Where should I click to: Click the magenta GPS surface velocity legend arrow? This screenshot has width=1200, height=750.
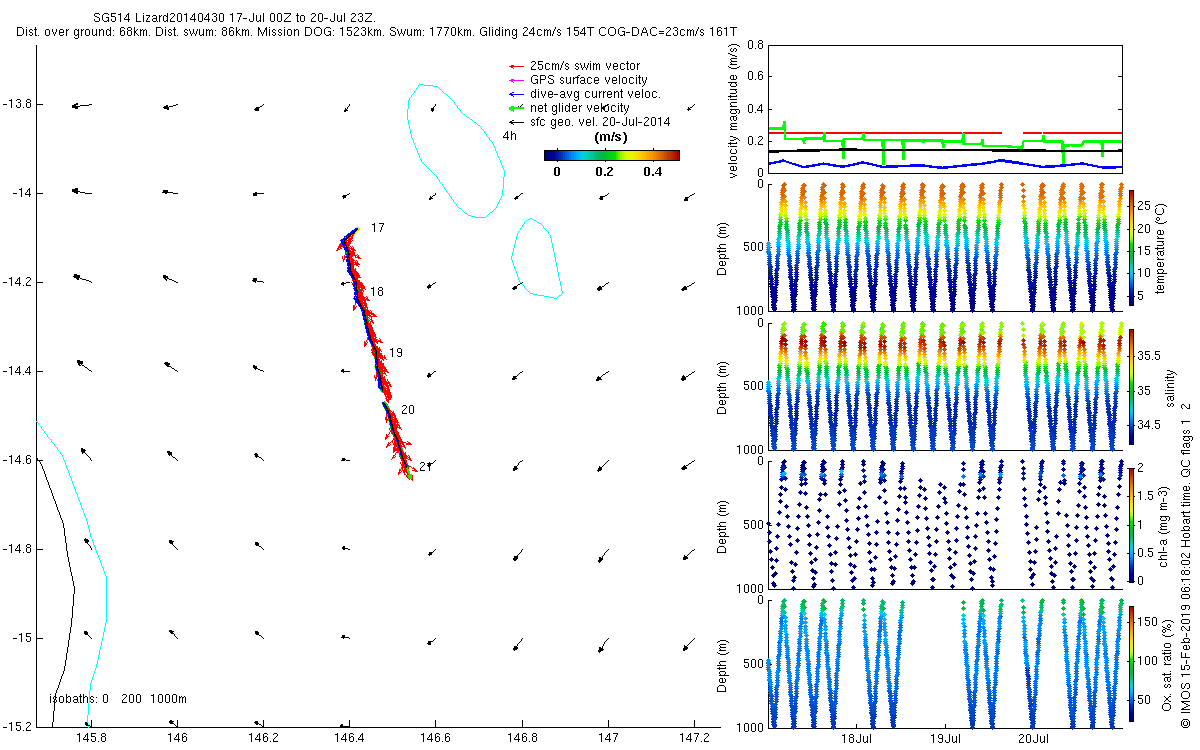(516, 80)
